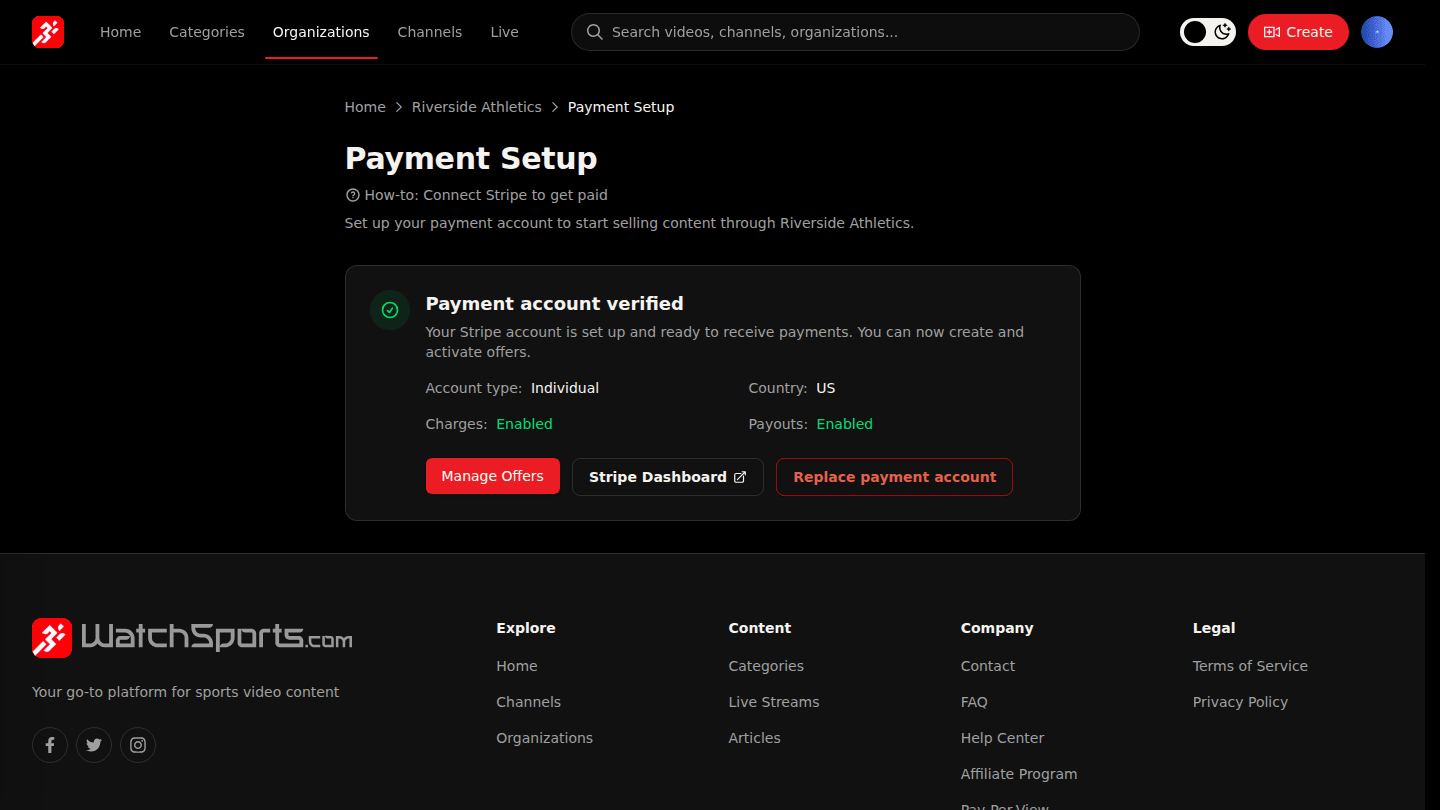Viewport: 1440px width, 810px height.
Task: Open the FAQ footer link
Action: tap(974, 702)
